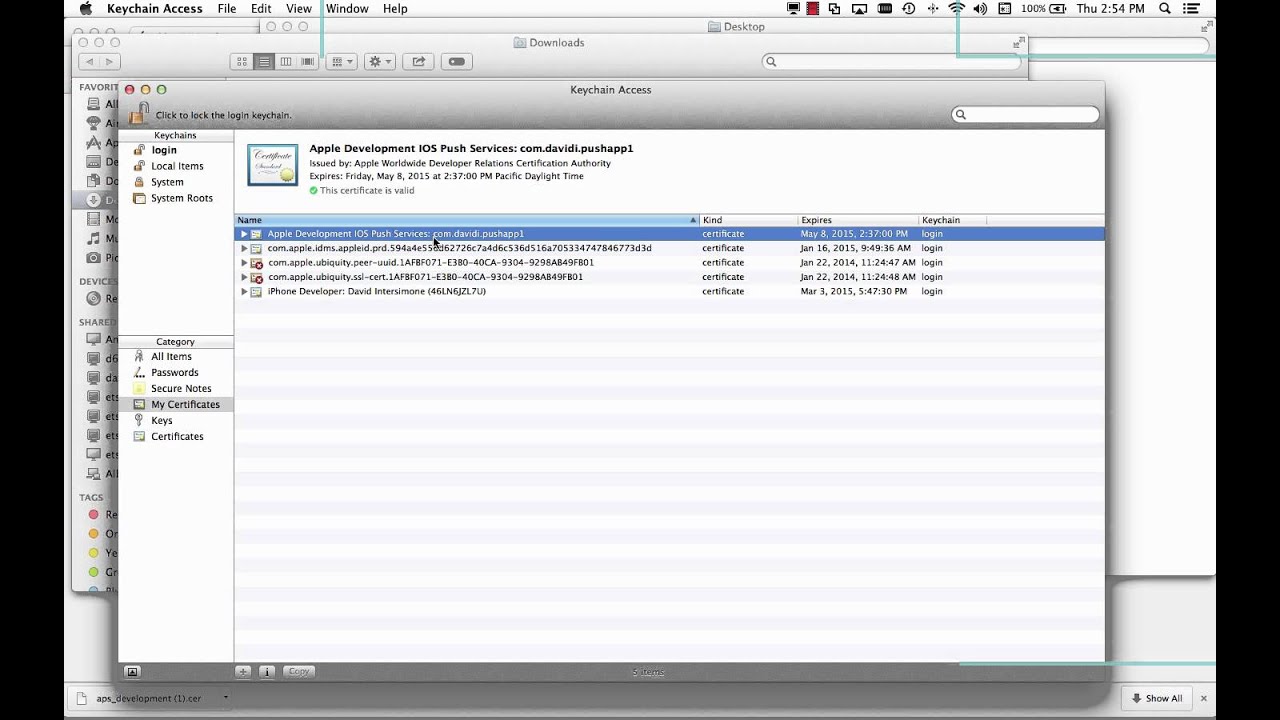Open the Window menu
The width and height of the screenshot is (1280, 720).
347,8
